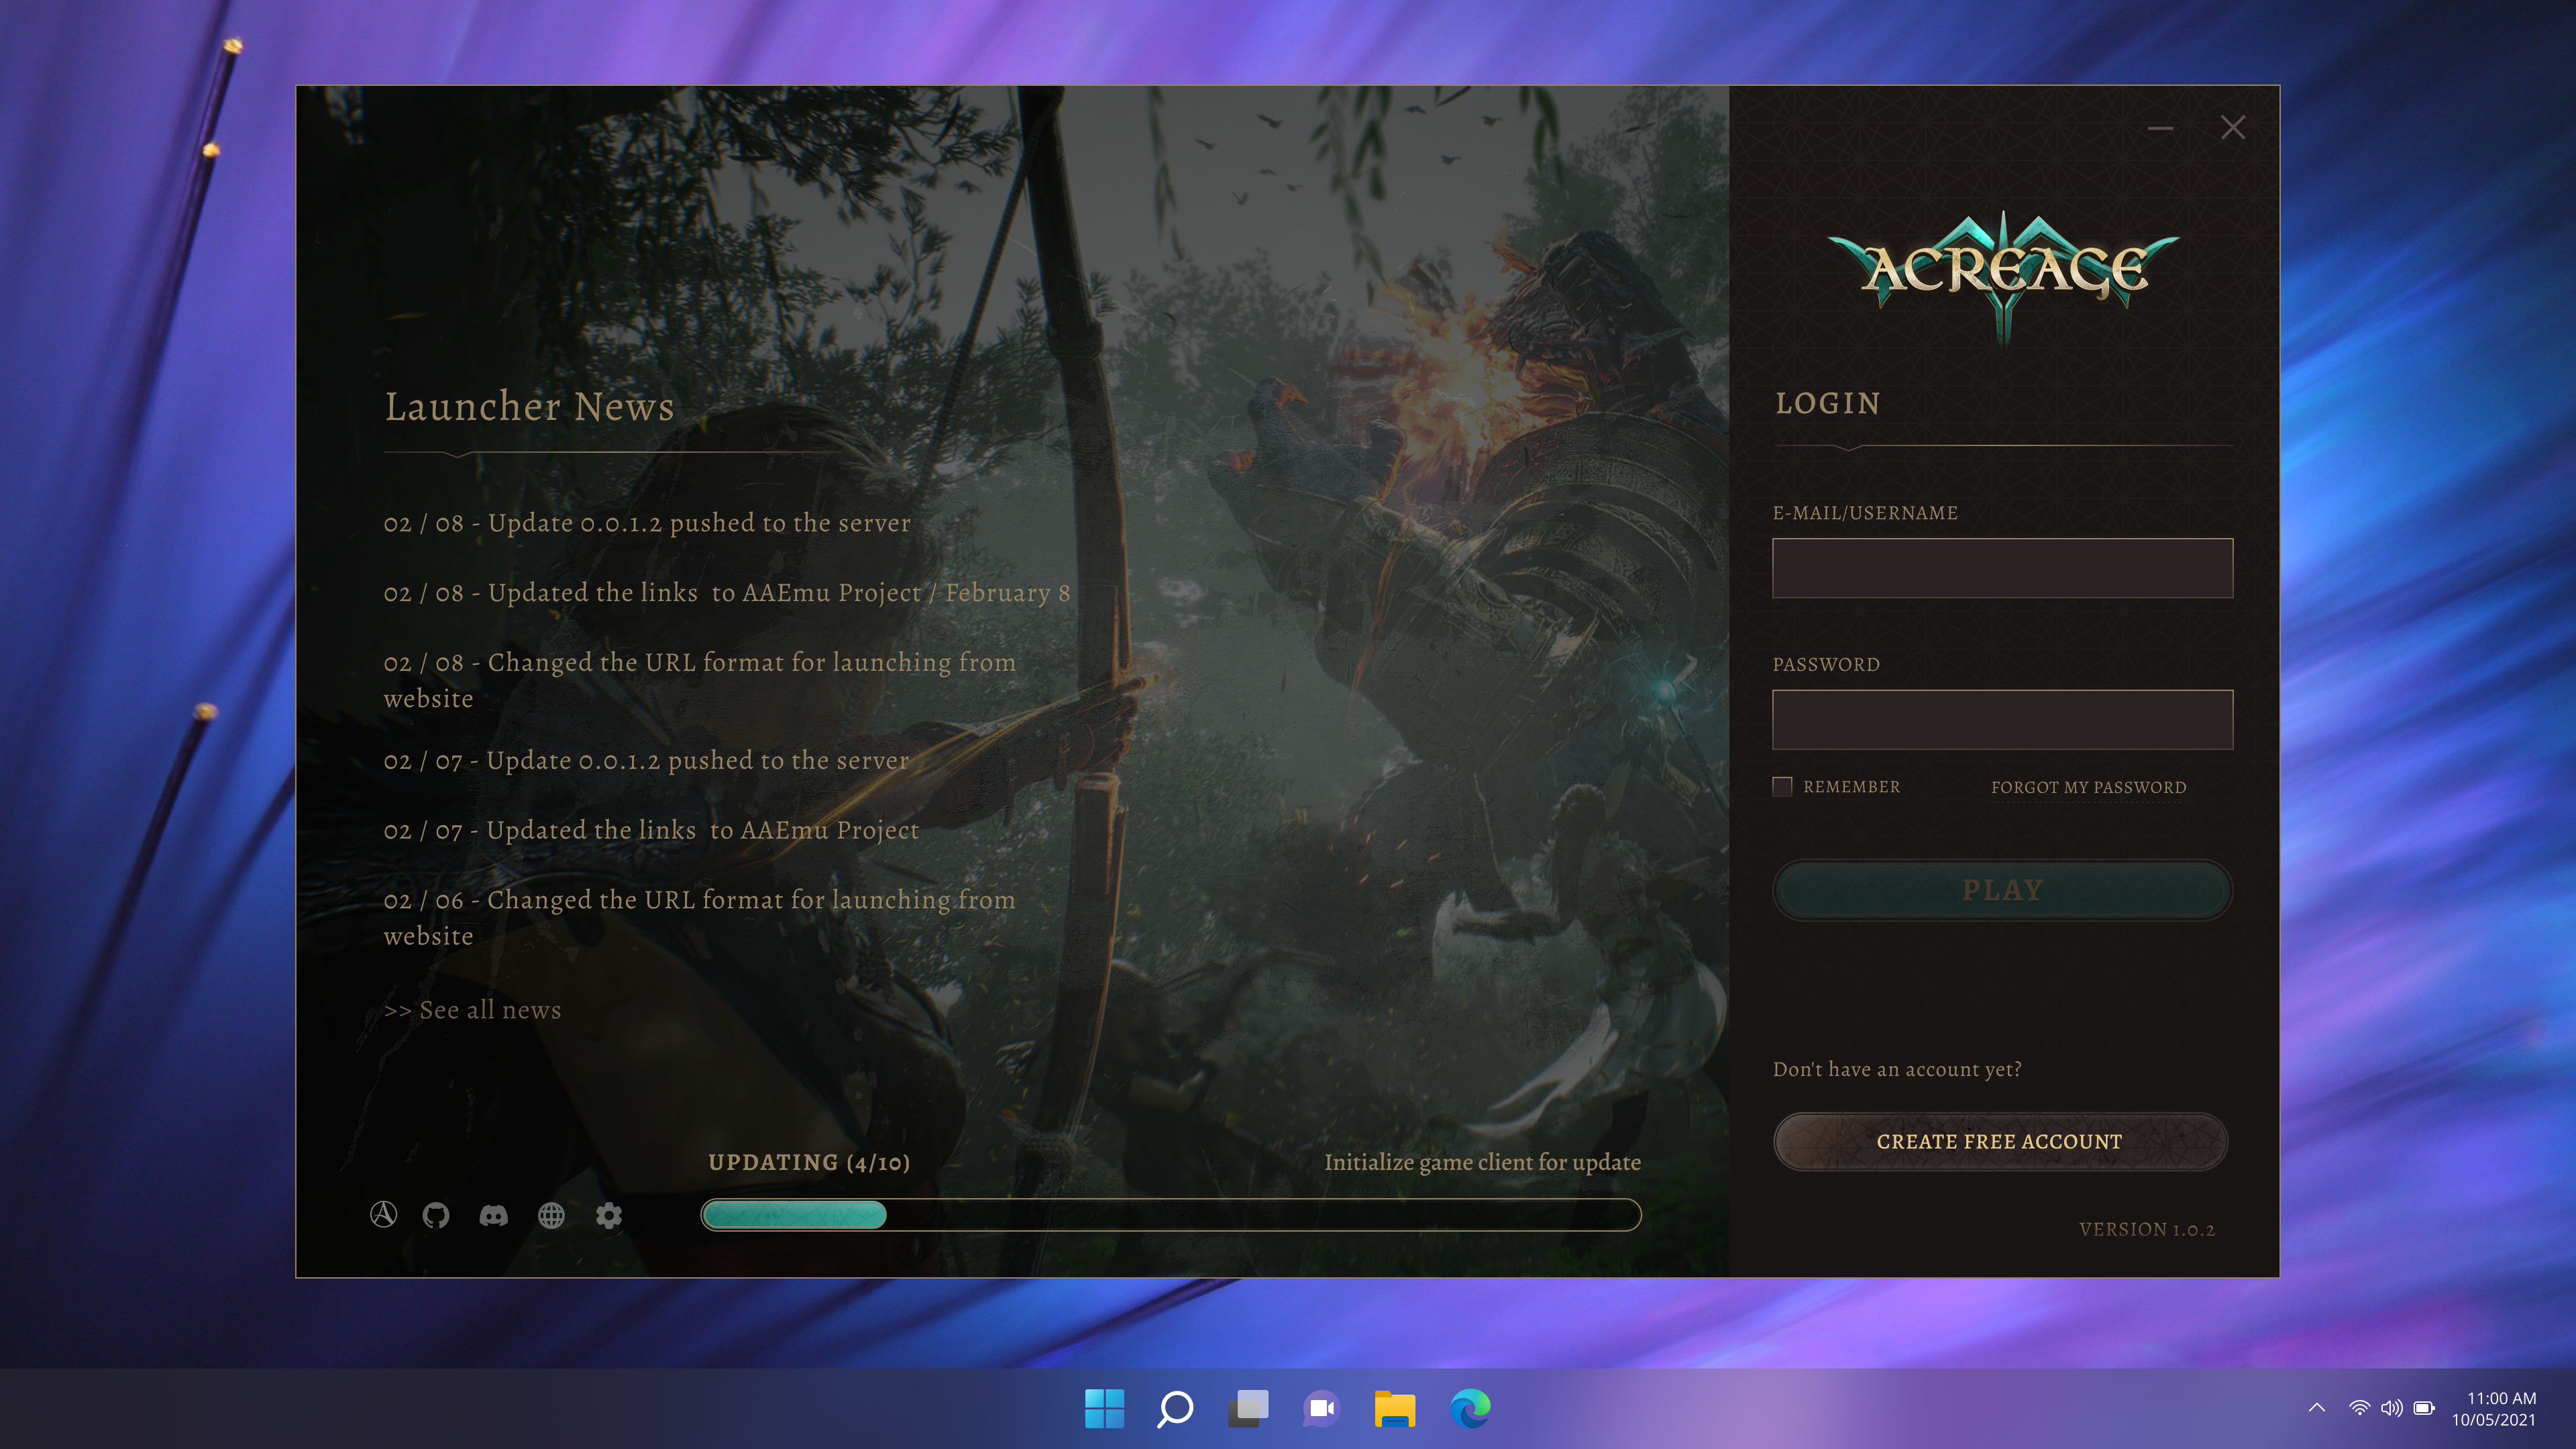Open the Discord icon link
The width and height of the screenshot is (2576, 1449).
[x=493, y=1215]
